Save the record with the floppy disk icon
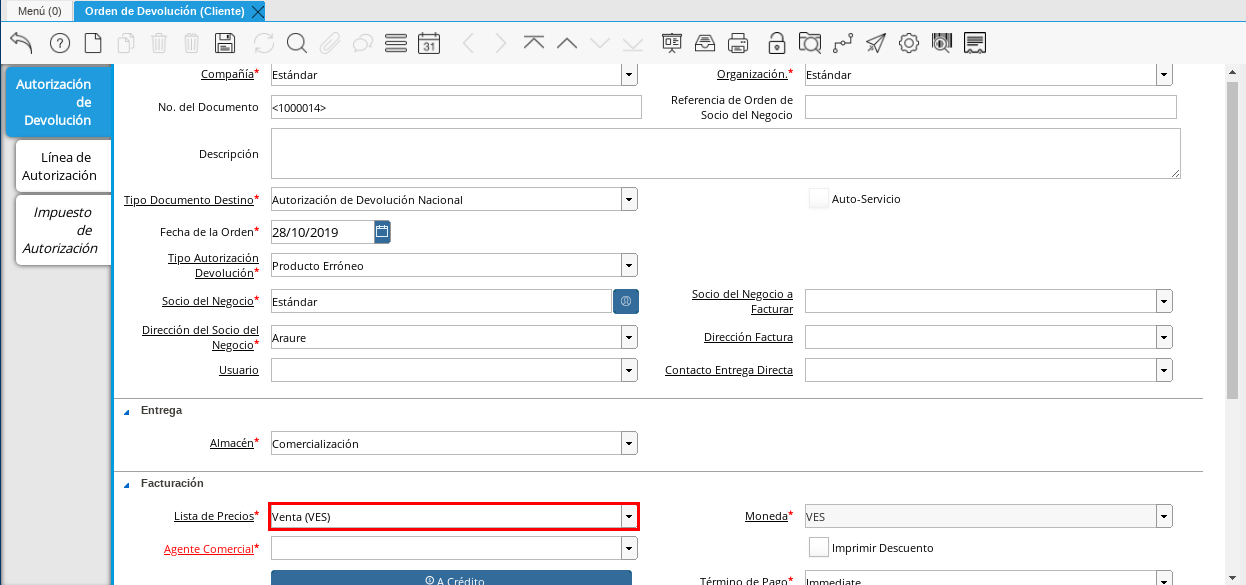The height and width of the screenshot is (585, 1246). tap(225, 43)
